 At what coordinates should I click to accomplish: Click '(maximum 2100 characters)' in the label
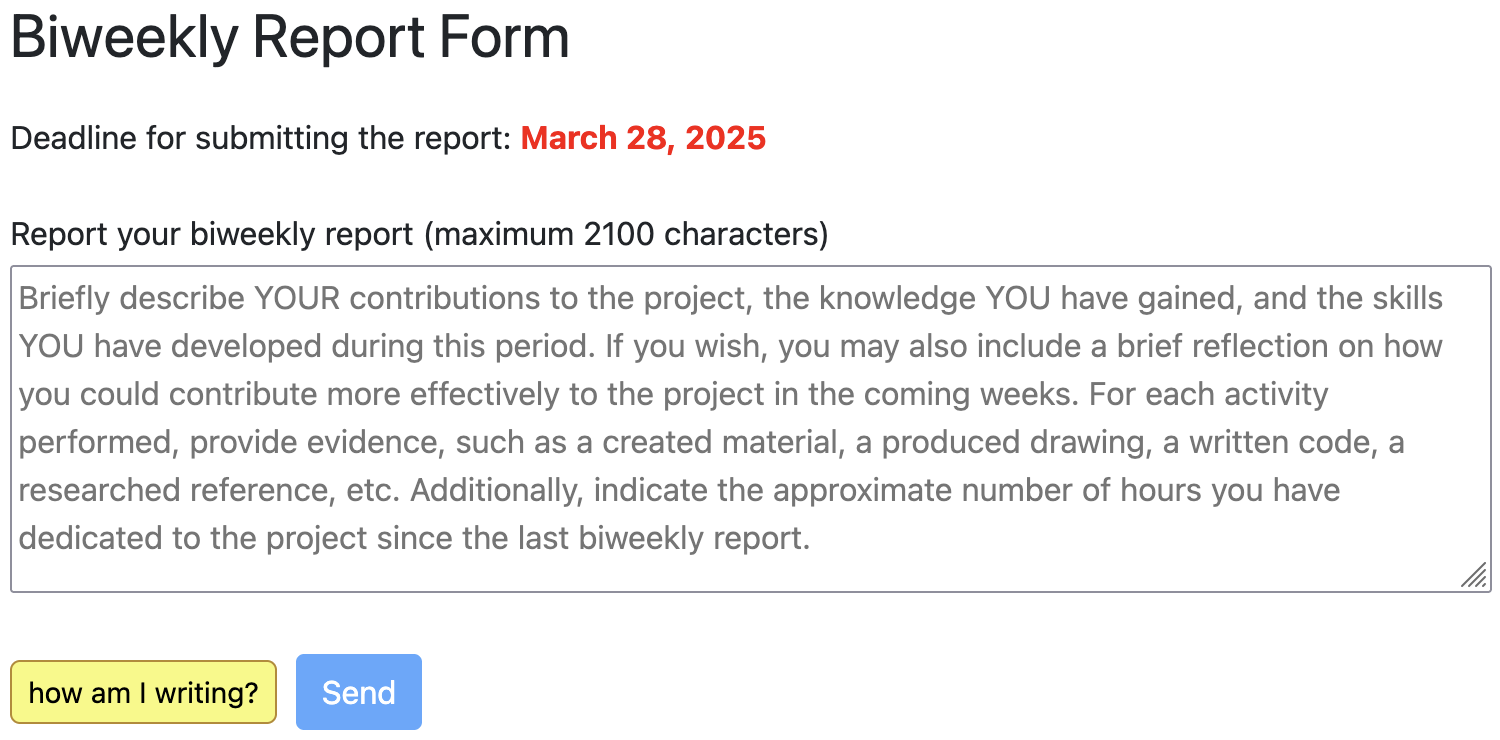click(x=626, y=234)
